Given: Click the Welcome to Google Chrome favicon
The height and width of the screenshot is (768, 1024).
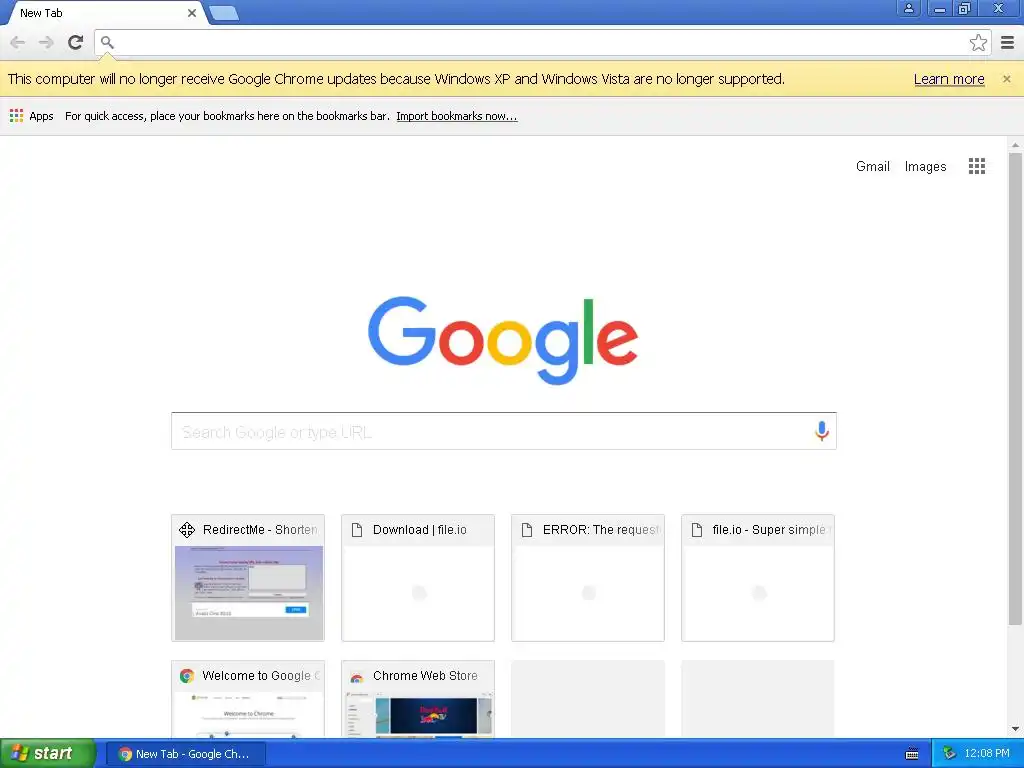Looking at the screenshot, I should (187, 676).
